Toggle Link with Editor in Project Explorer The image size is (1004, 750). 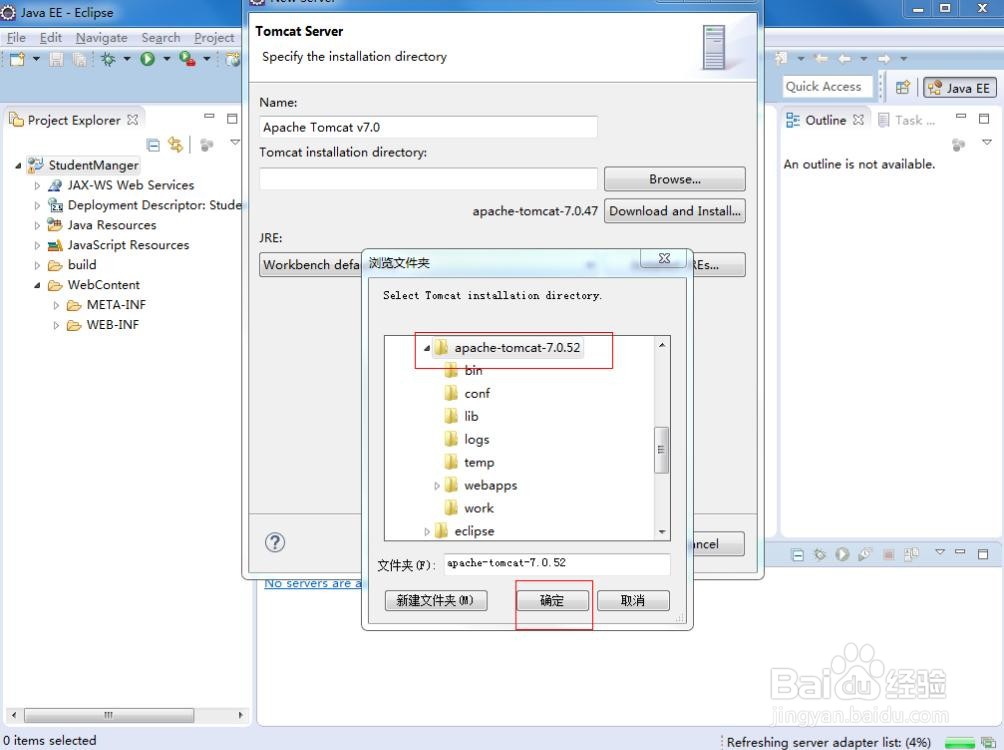175,145
